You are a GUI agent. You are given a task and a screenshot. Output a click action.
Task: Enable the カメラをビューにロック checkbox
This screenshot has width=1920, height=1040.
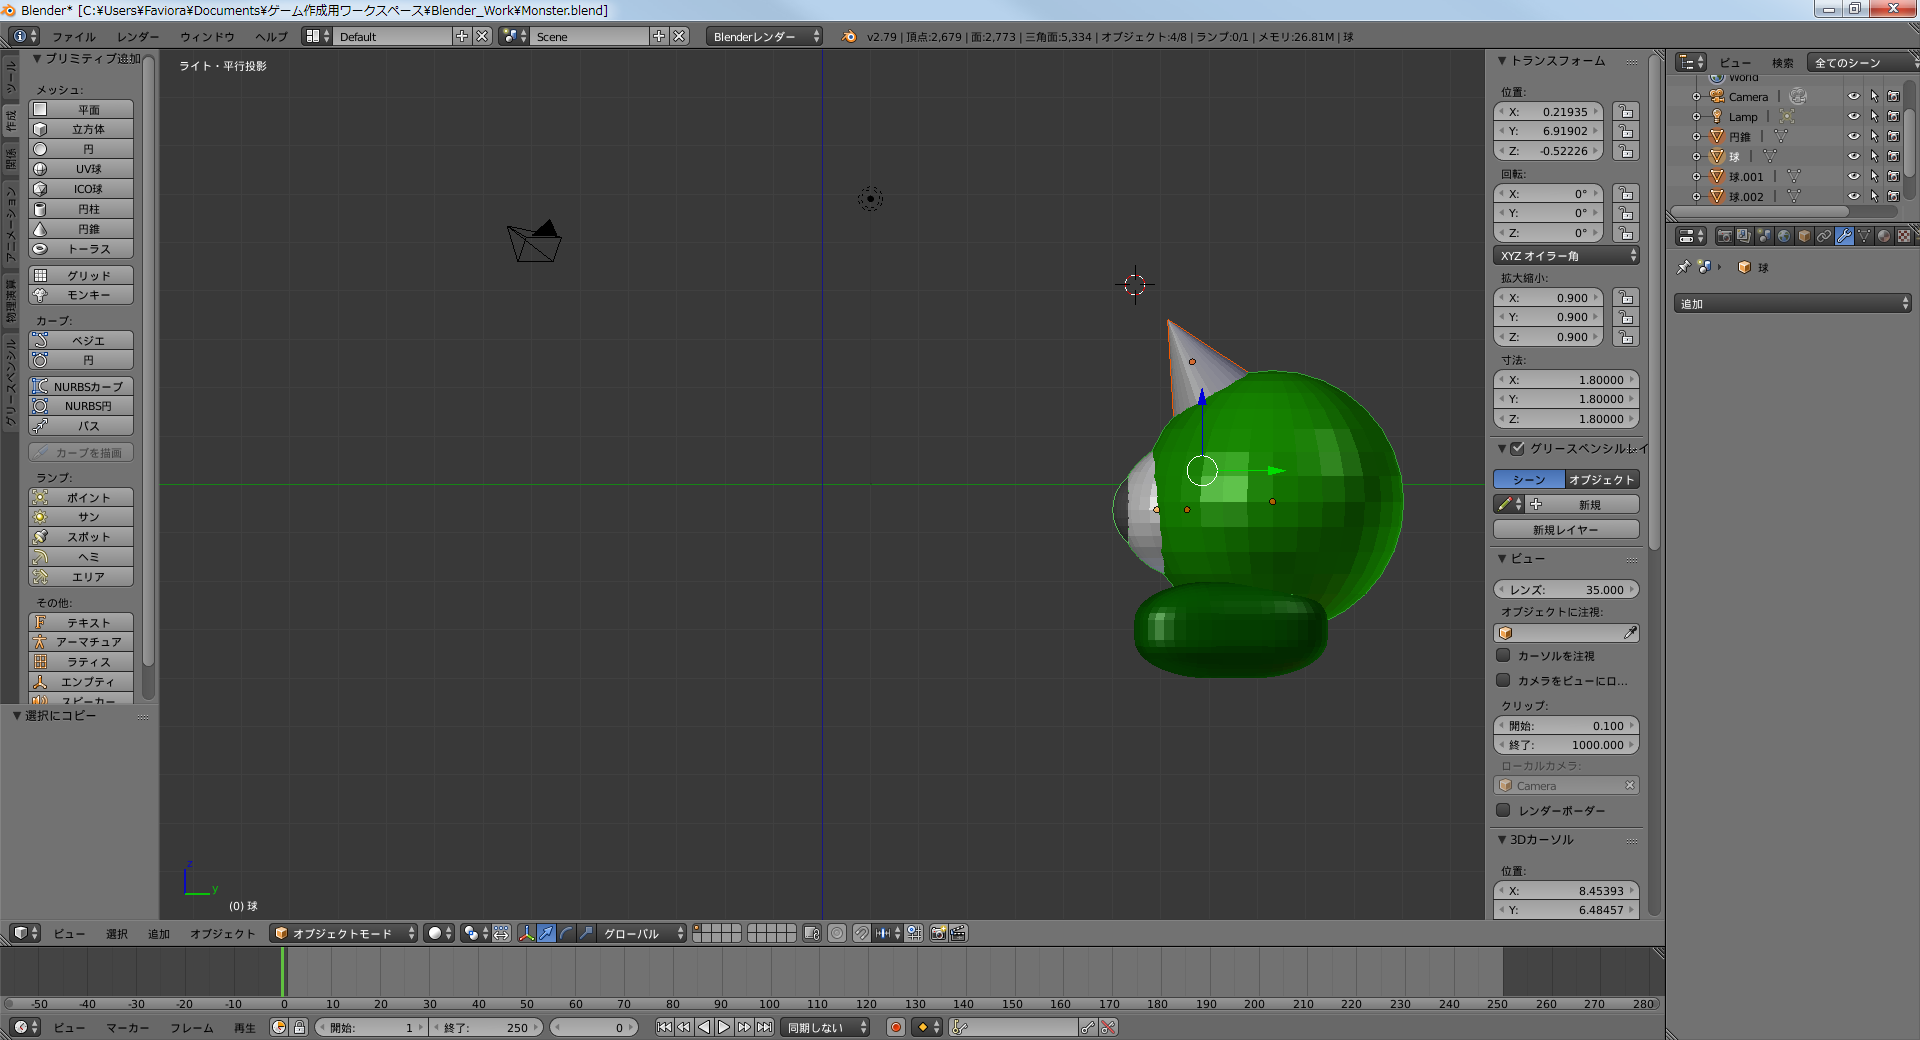pos(1503,681)
